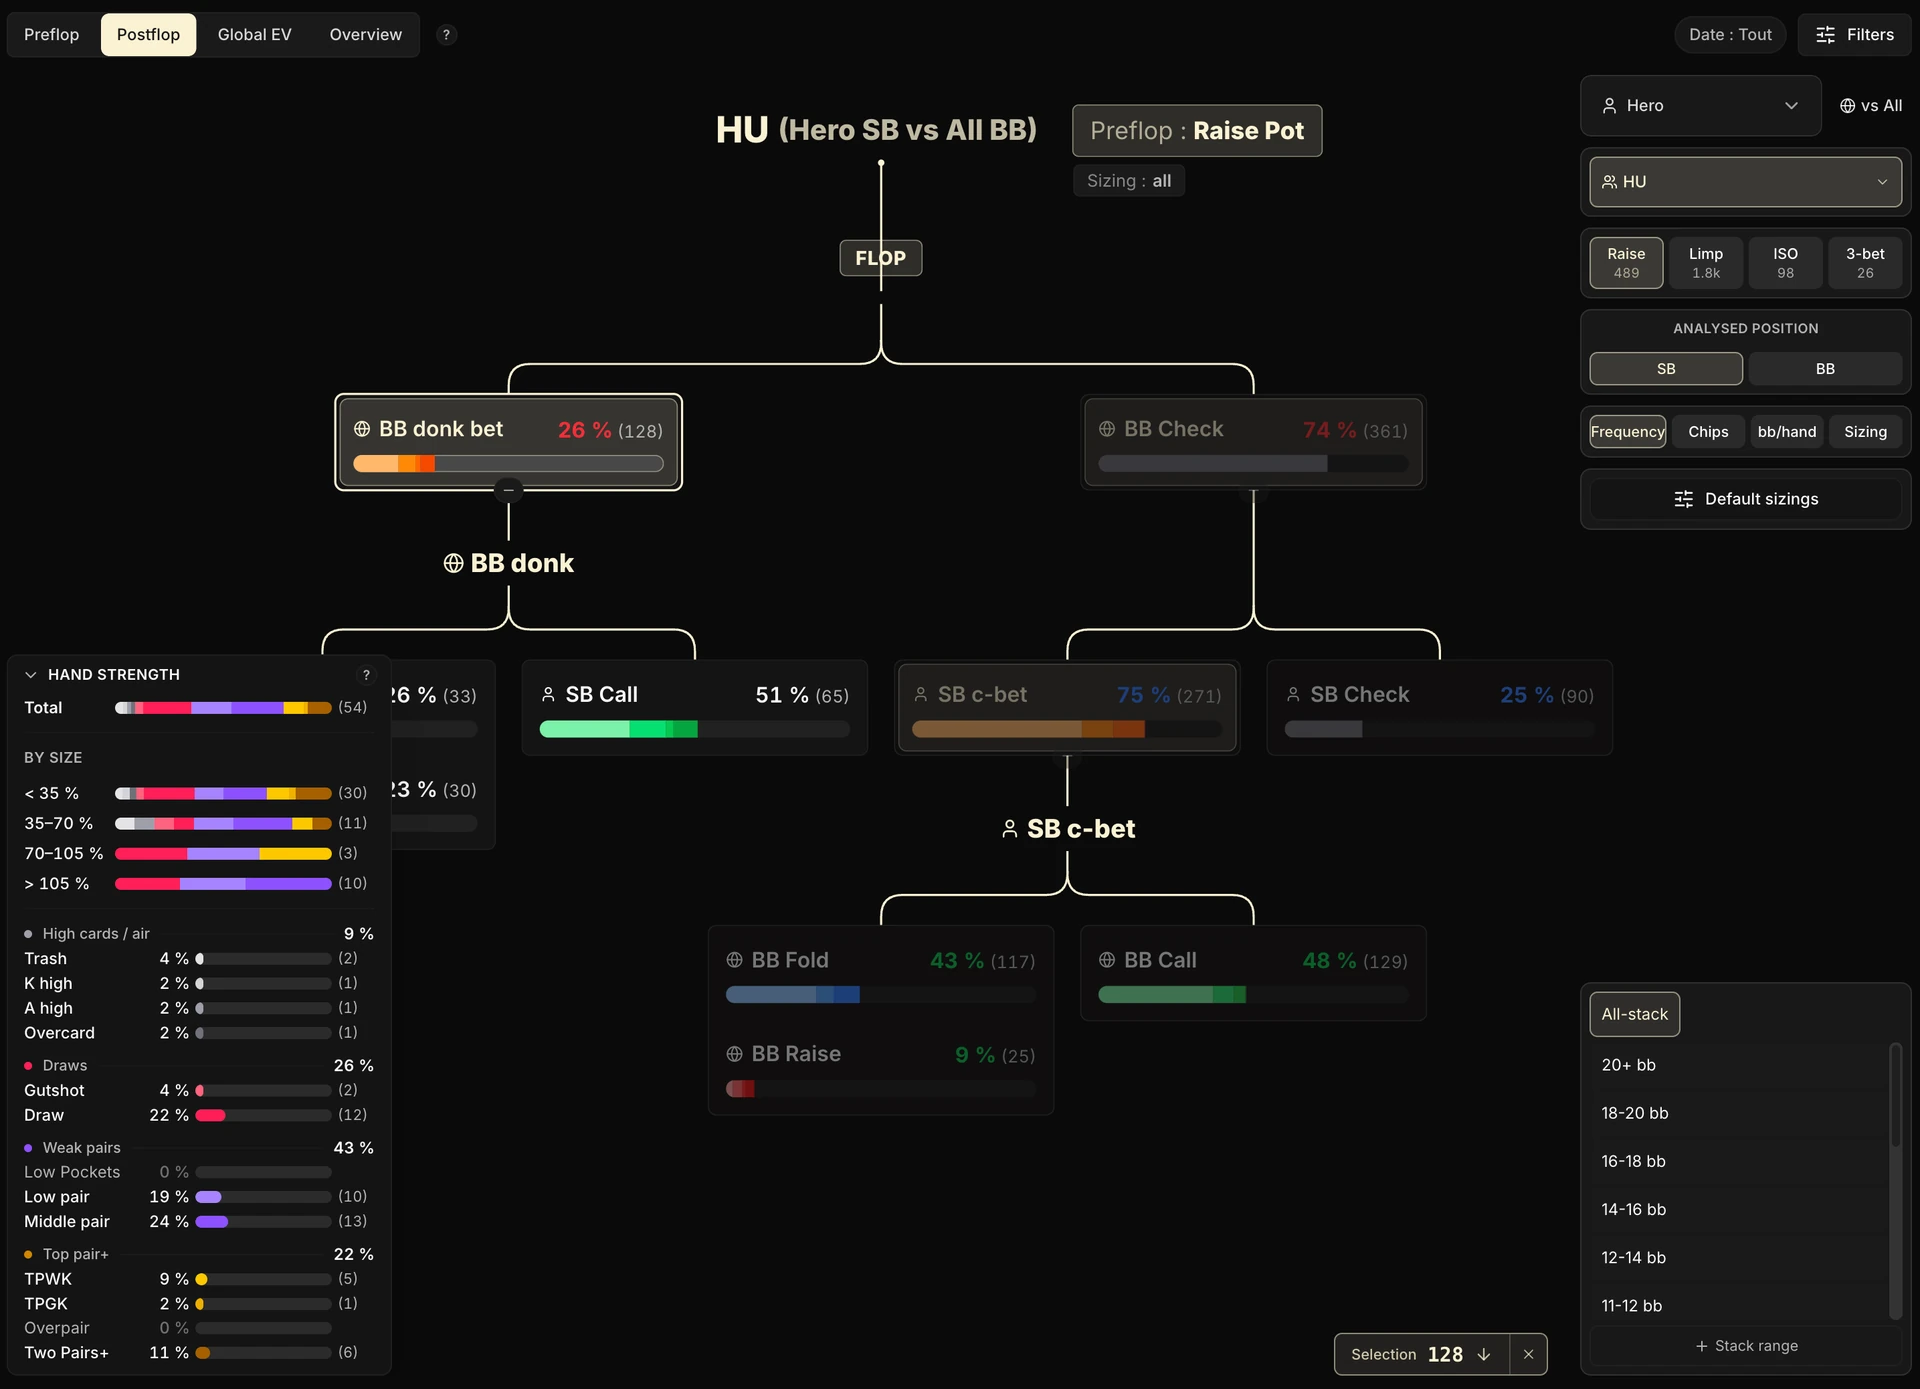Click the person icon on SB Check card
This screenshot has width=1920, height=1389.
(1293, 694)
